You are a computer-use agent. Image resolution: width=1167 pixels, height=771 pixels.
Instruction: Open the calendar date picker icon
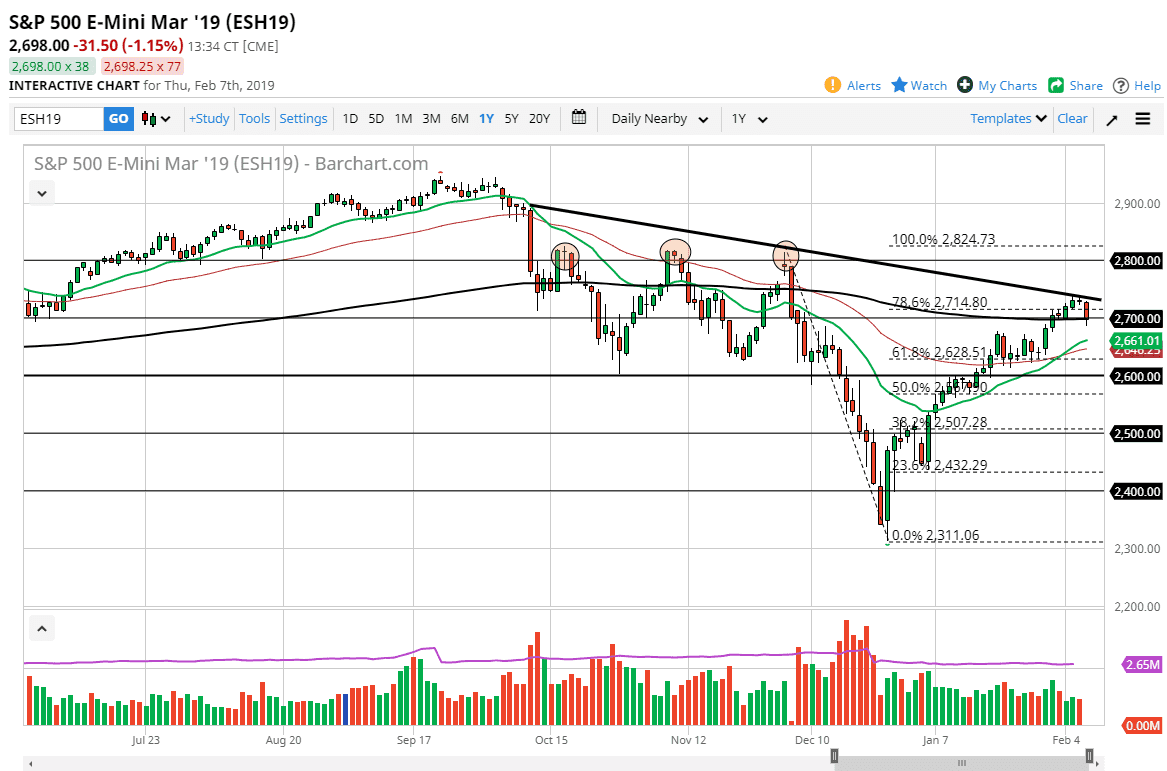[578, 118]
